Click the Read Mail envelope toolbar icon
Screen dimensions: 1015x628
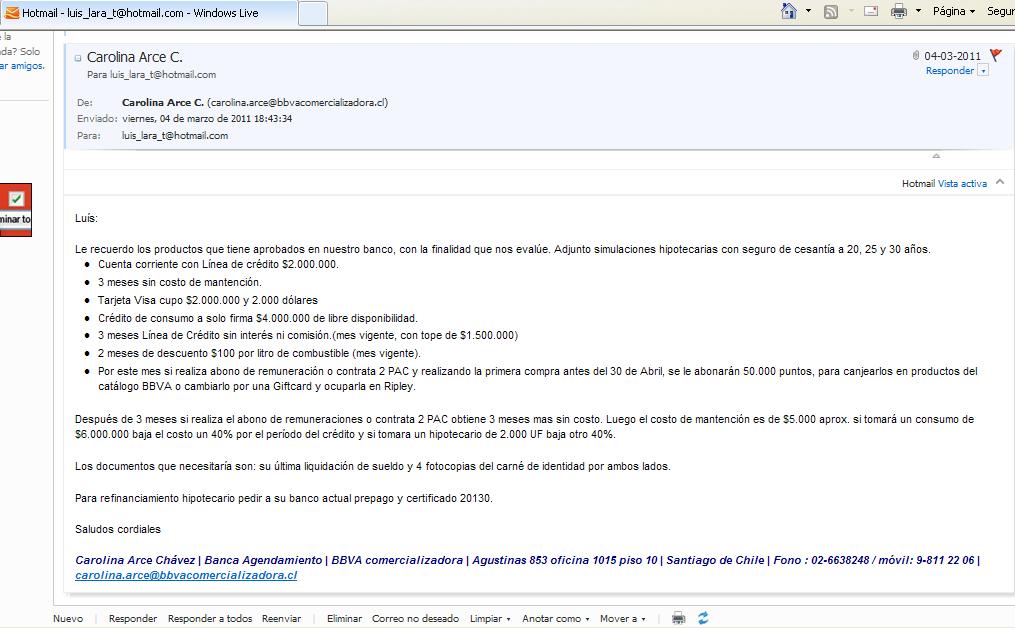[871, 11]
